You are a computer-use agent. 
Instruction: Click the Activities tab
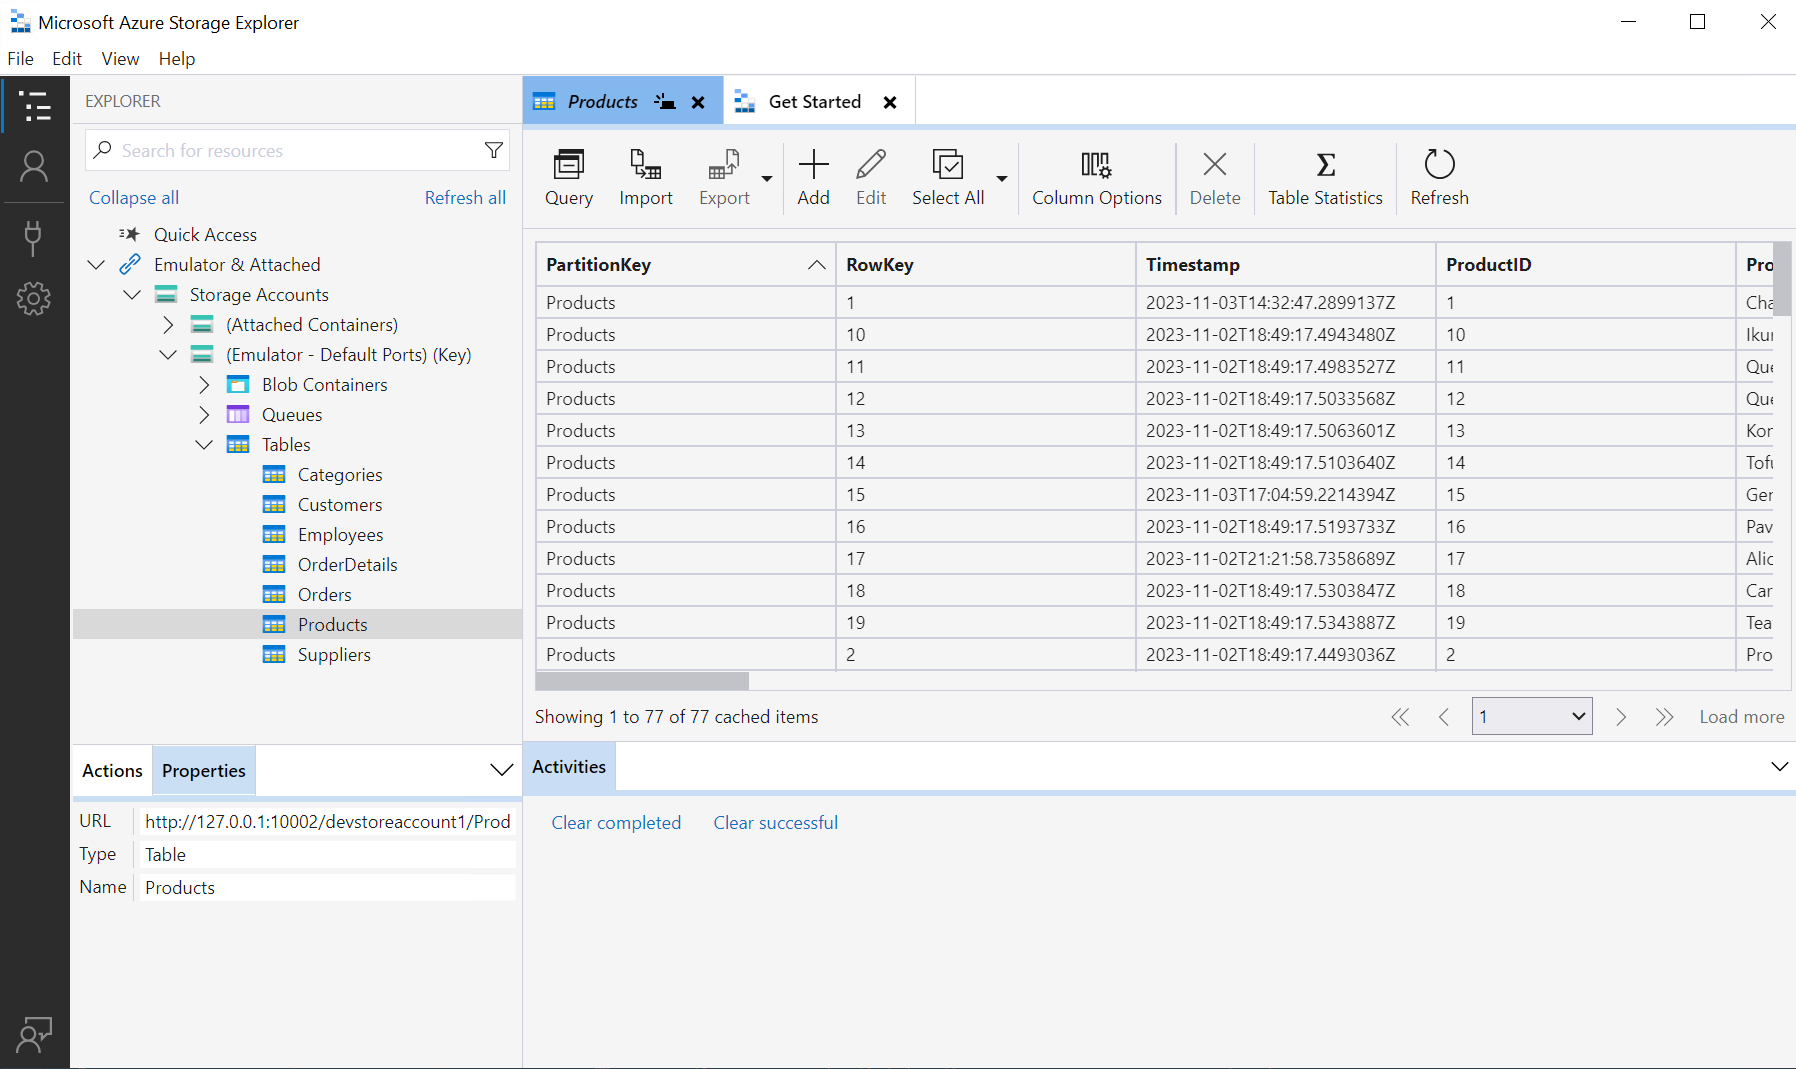(x=569, y=767)
